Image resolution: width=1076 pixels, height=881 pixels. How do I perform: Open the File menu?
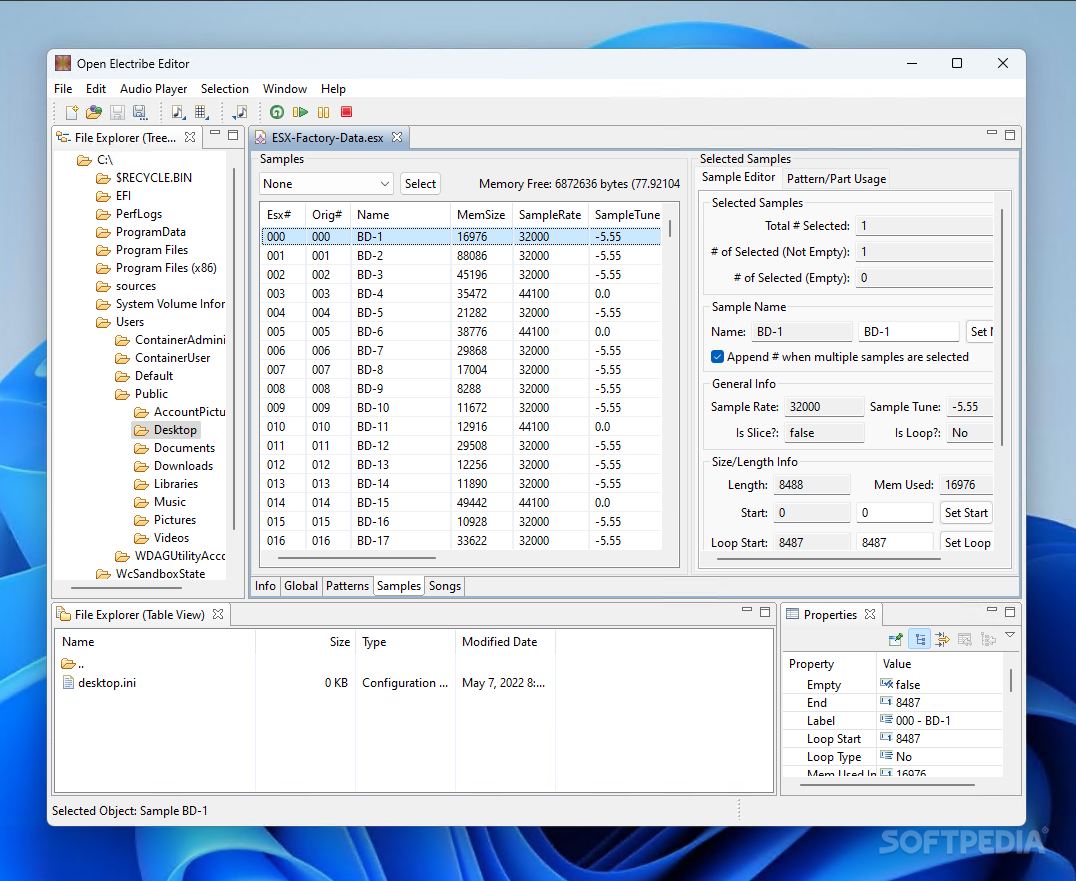63,89
